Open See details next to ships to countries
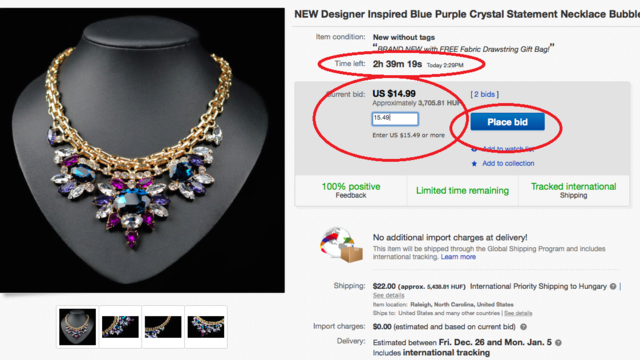640x360 pixels. click(x=518, y=313)
